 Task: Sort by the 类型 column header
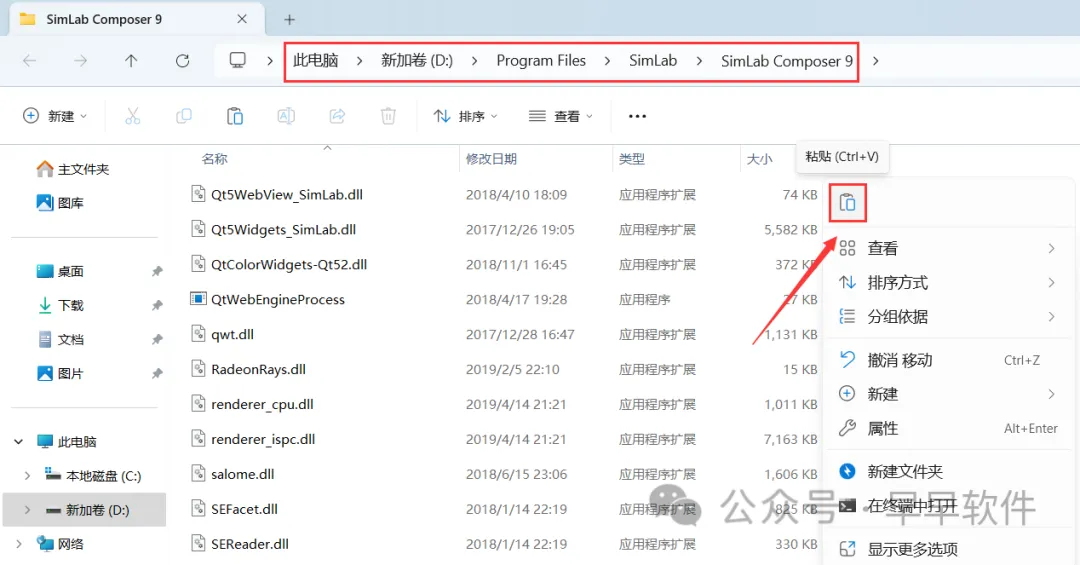(632, 159)
